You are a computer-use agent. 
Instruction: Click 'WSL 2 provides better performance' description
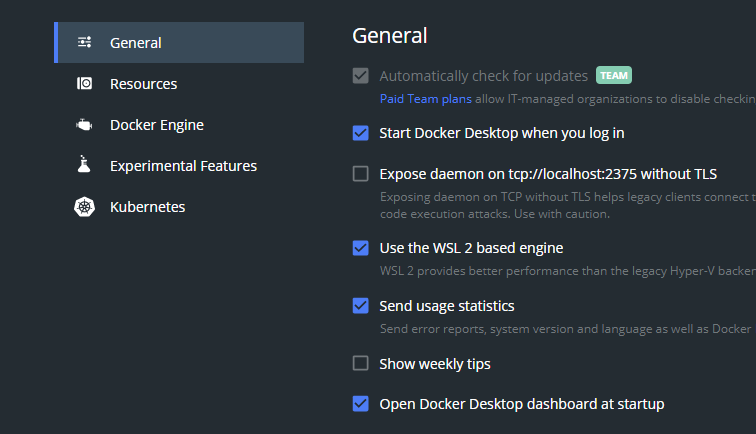568,271
